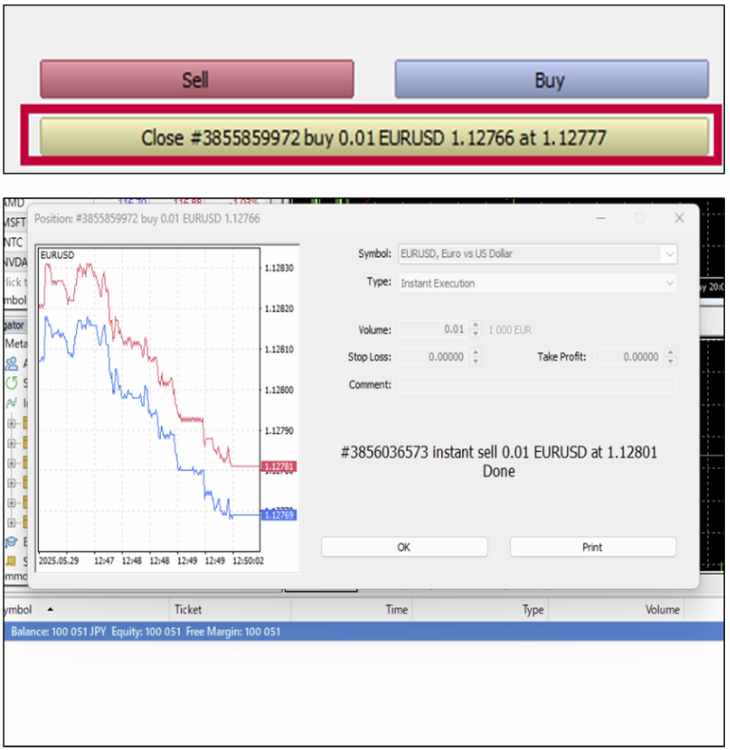Click the blue Buy button

click(x=551, y=80)
